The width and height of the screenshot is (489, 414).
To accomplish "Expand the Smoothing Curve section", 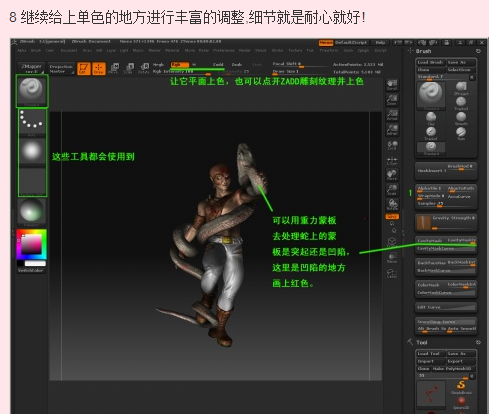I will (446, 322).
